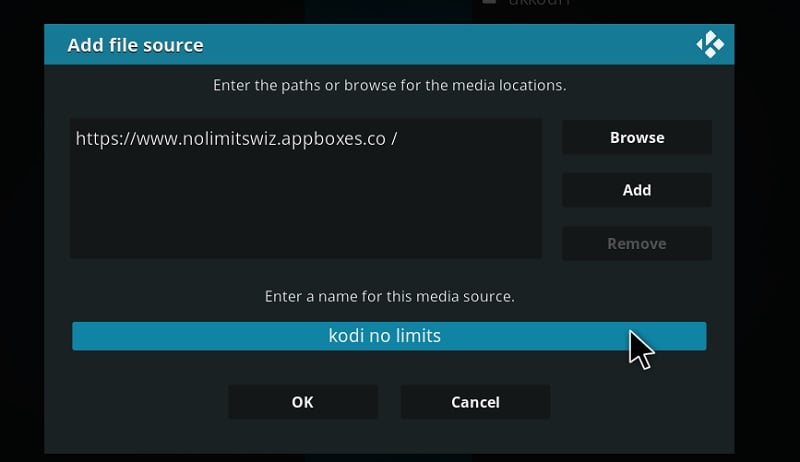The width and height of the screenshot is (800, 462).
Task: Confirm the file source with OK
Action: 303,402
